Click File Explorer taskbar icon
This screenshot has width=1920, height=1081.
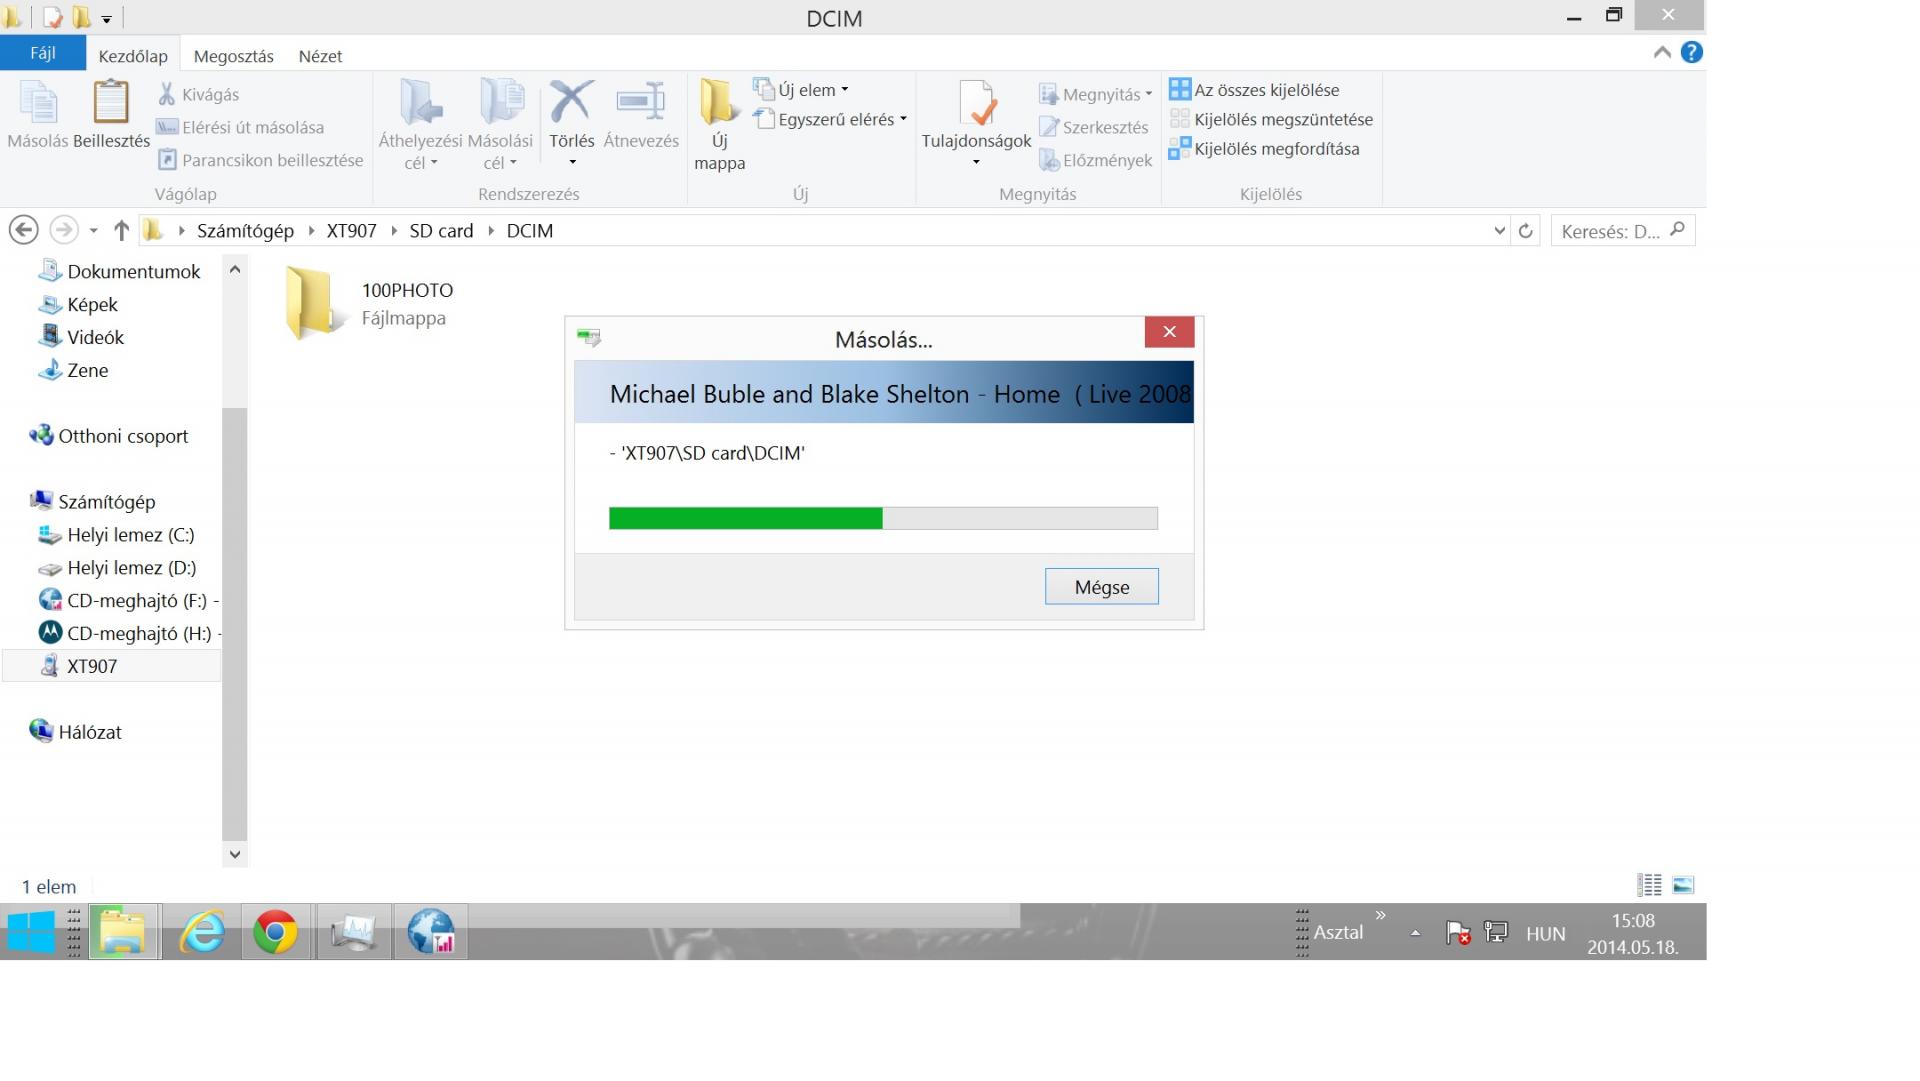point(123,933)
